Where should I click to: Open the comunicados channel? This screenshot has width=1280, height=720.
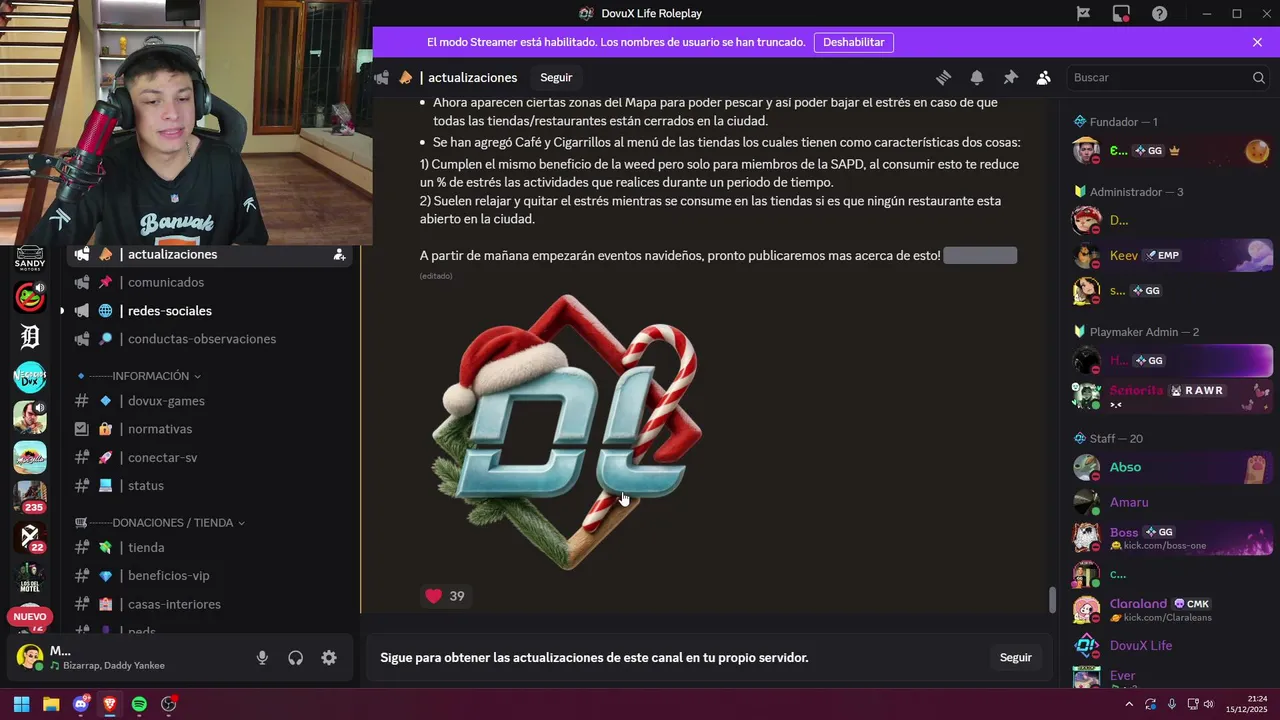click(x=210, y=283)
